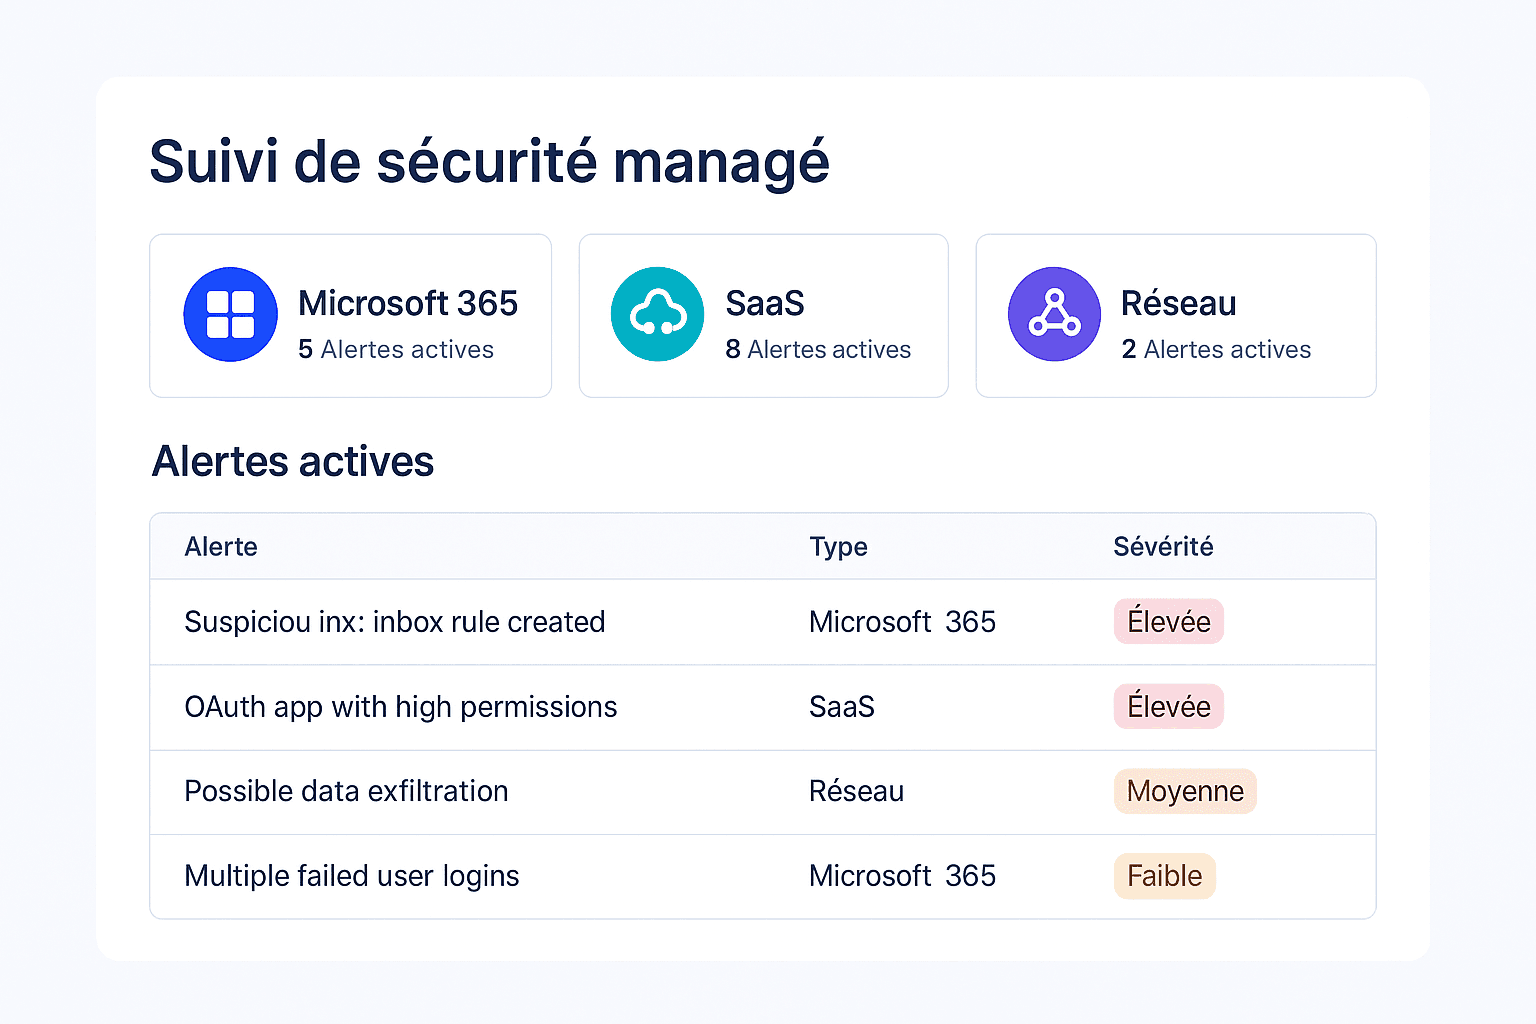Click 'Possible data exfiltration' alert

point(346,791)
